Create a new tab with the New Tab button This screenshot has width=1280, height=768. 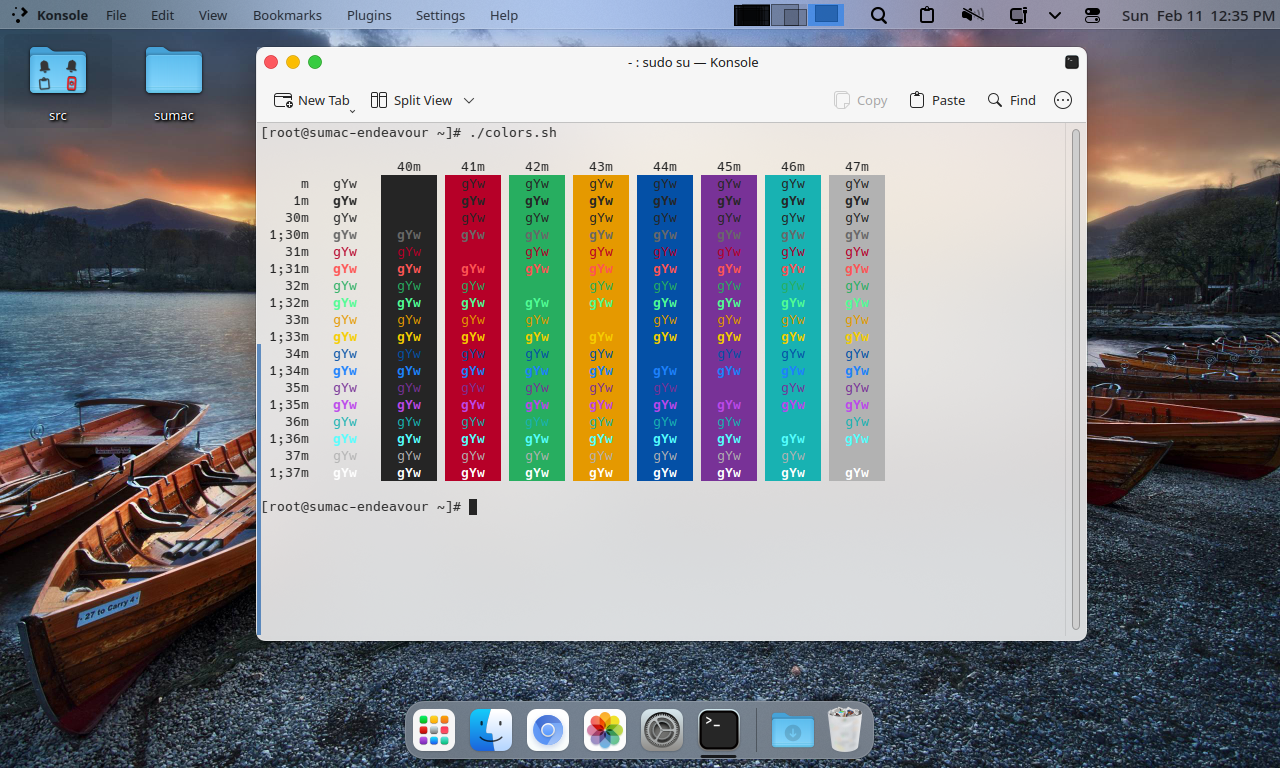tap(313, 100)
